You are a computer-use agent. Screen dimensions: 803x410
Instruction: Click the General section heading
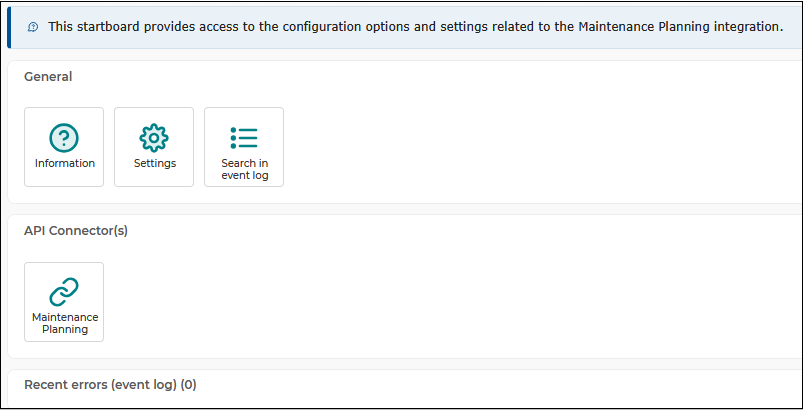48,77
